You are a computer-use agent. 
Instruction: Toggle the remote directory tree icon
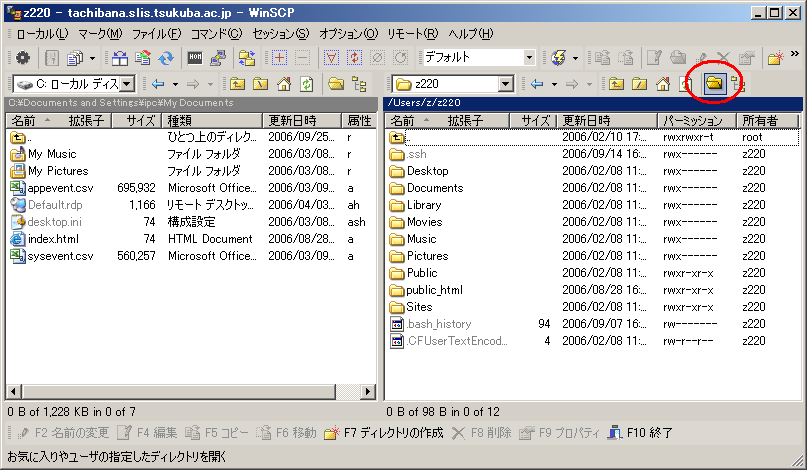coord(738,84)
